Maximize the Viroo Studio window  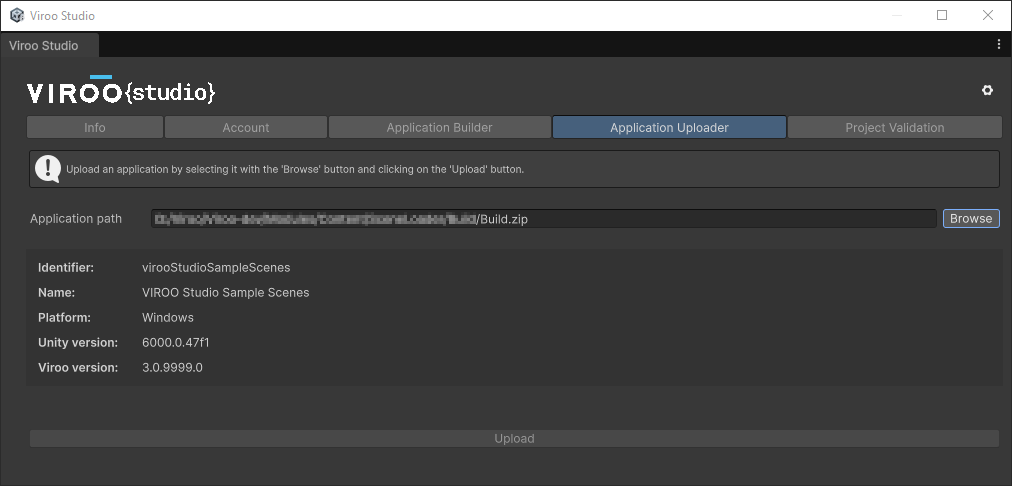(942, 15)
